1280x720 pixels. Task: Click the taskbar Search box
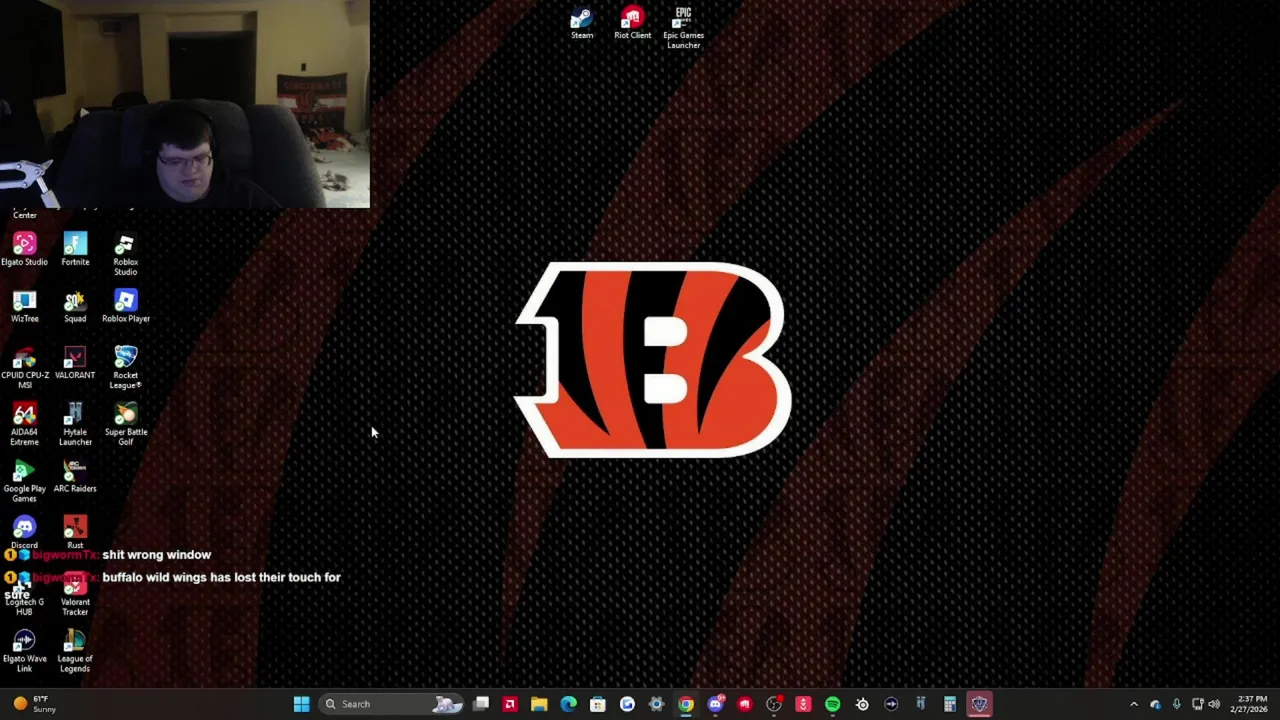click(392, 704)
